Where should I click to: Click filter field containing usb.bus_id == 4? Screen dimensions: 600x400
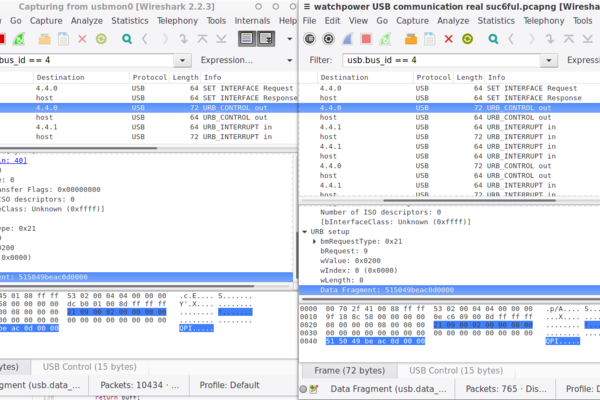(x=441, y=60)
